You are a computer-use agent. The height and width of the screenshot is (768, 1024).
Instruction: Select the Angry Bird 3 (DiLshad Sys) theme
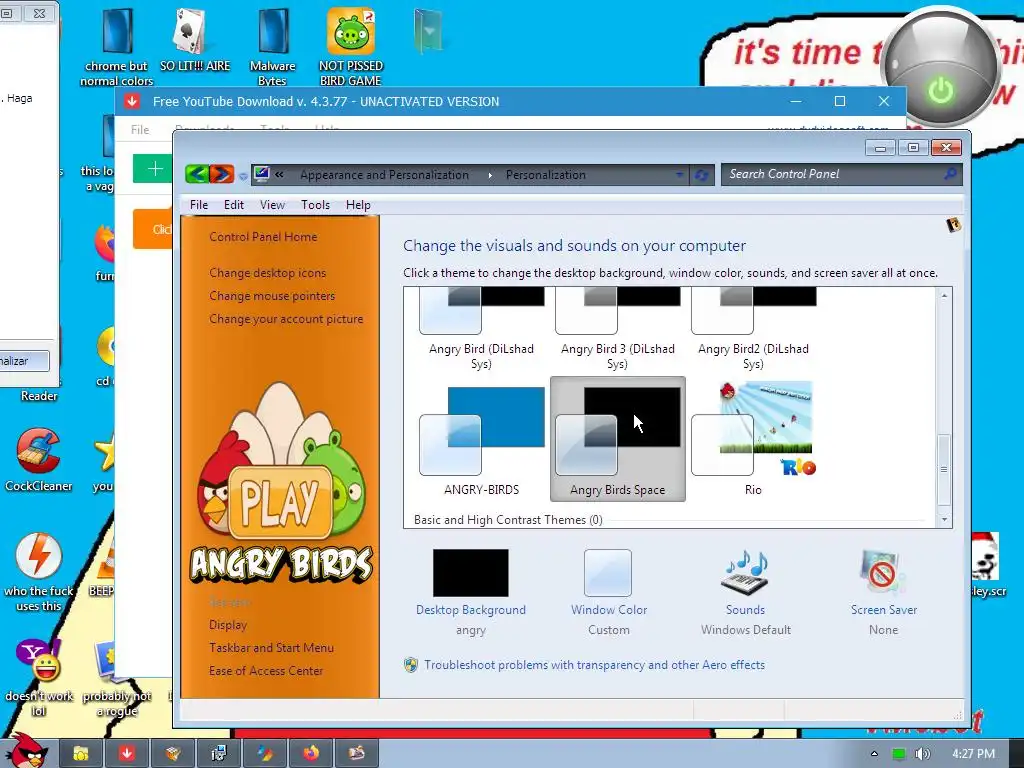coord(617,330)
